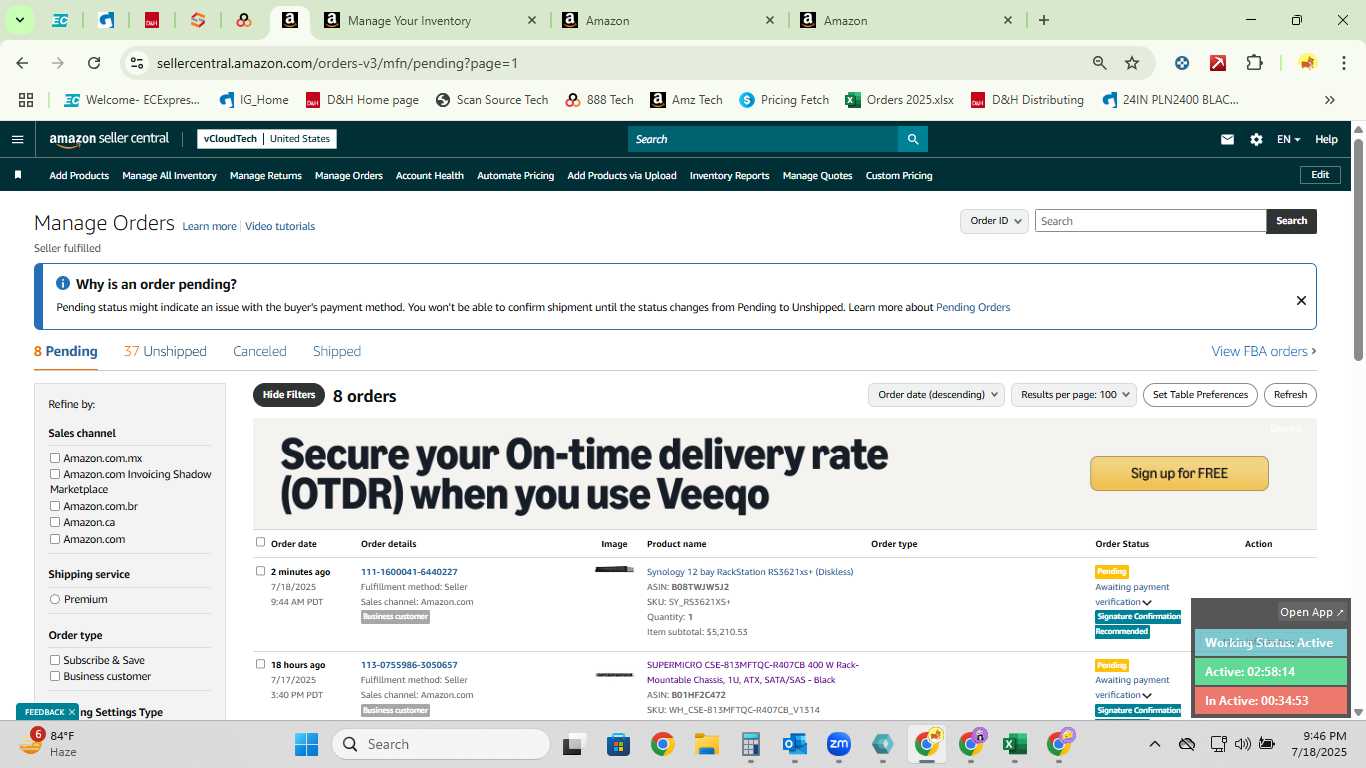Click the Seller Central search magnifier button
1366x768 pixels.
pyautogui.click(x=912, y=139)
